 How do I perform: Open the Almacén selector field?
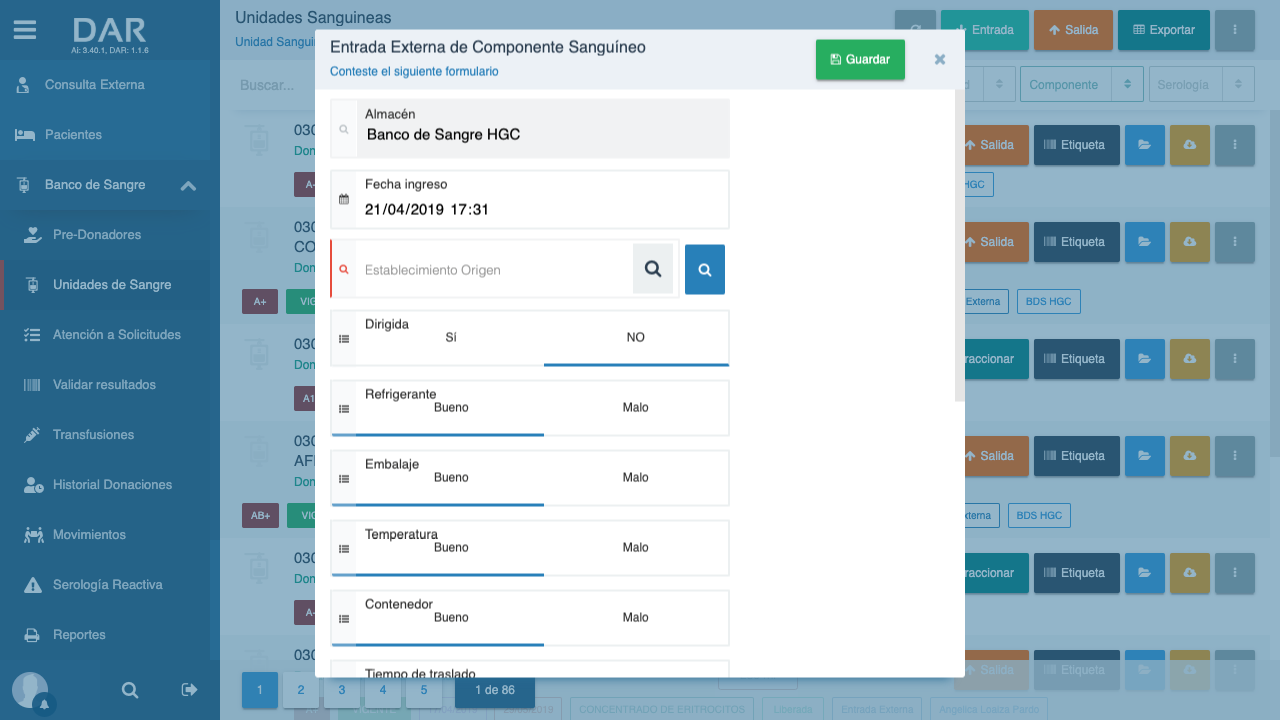pyautogui.click(x=530, y=128)
